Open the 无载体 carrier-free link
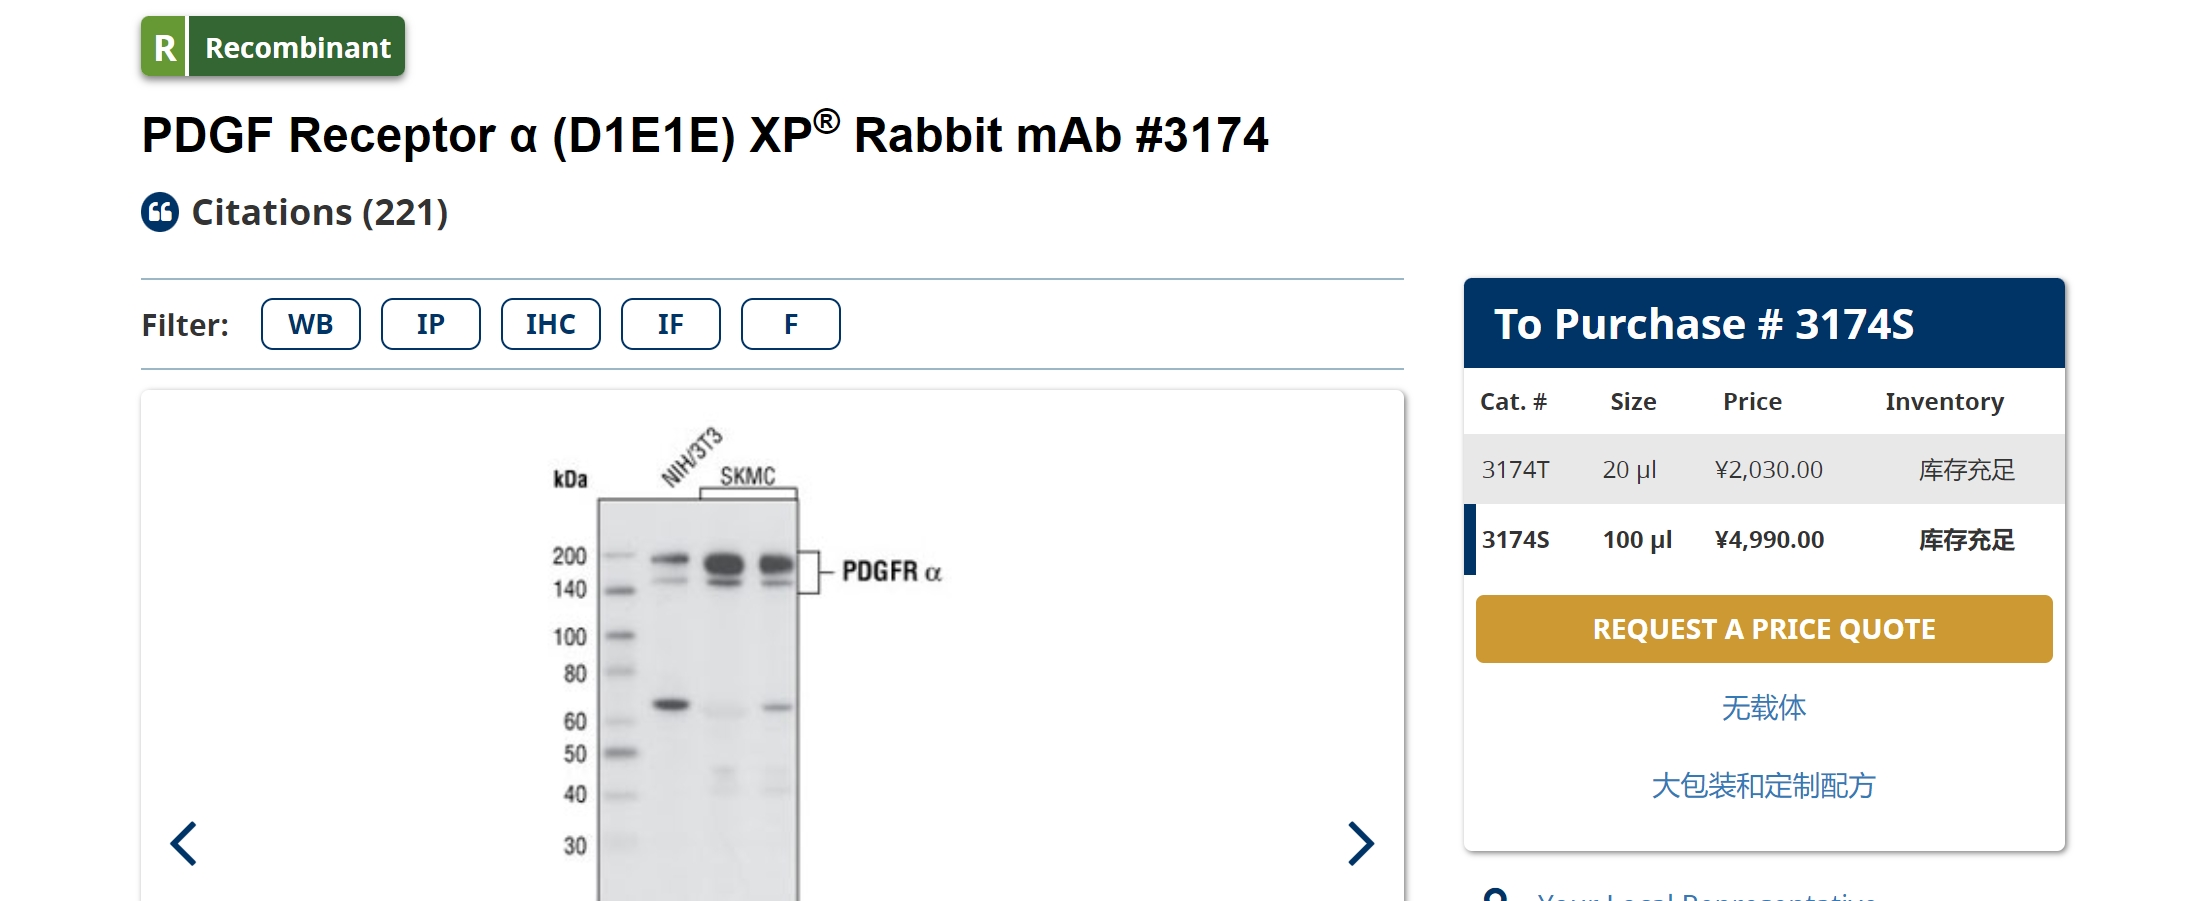 coord(1764,708)
